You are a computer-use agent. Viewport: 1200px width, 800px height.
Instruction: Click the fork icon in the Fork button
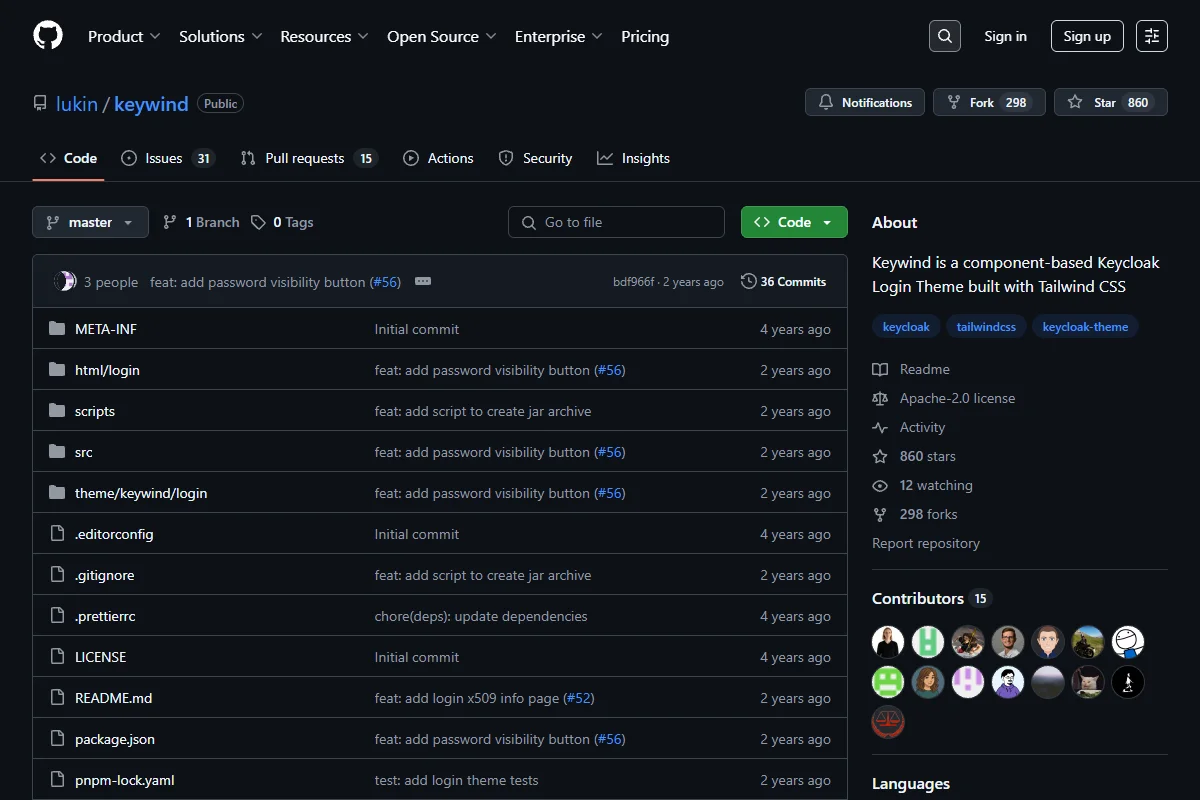tap(954, 102)
